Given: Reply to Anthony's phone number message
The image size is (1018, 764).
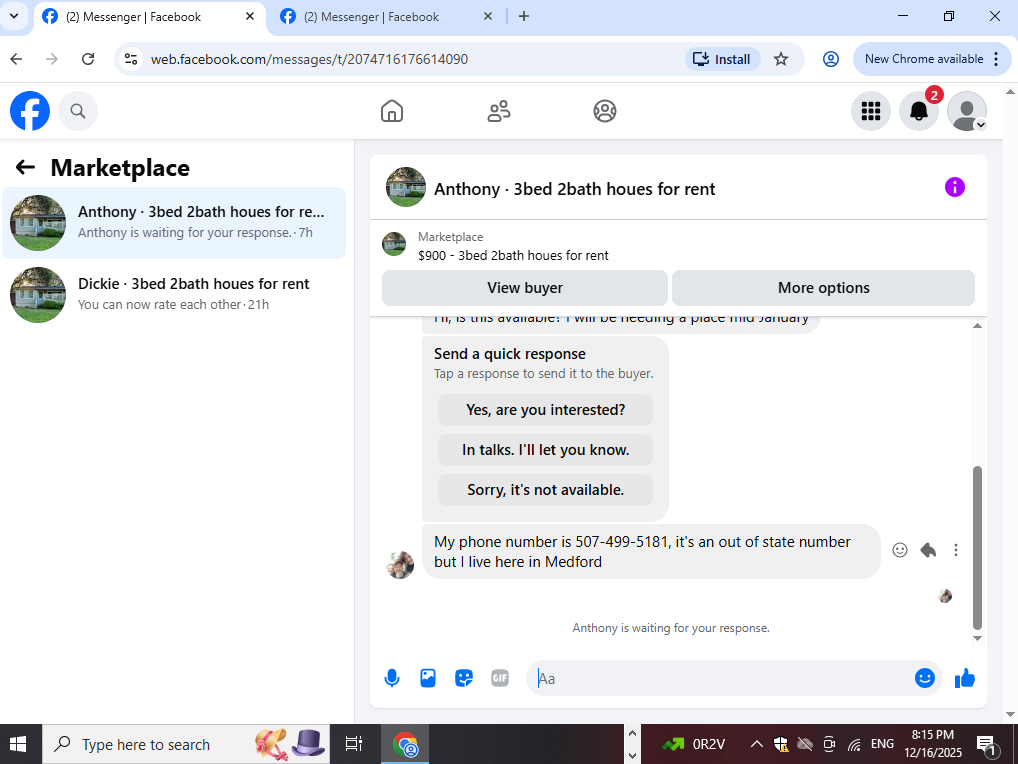Looking at the screenshot, I should [928, 550].
